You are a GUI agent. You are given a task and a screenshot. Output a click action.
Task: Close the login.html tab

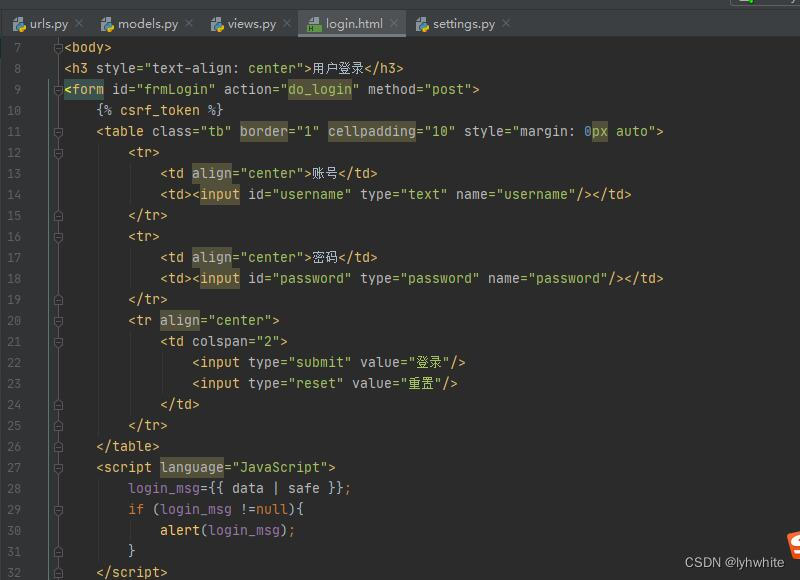(x=393, y=23)
